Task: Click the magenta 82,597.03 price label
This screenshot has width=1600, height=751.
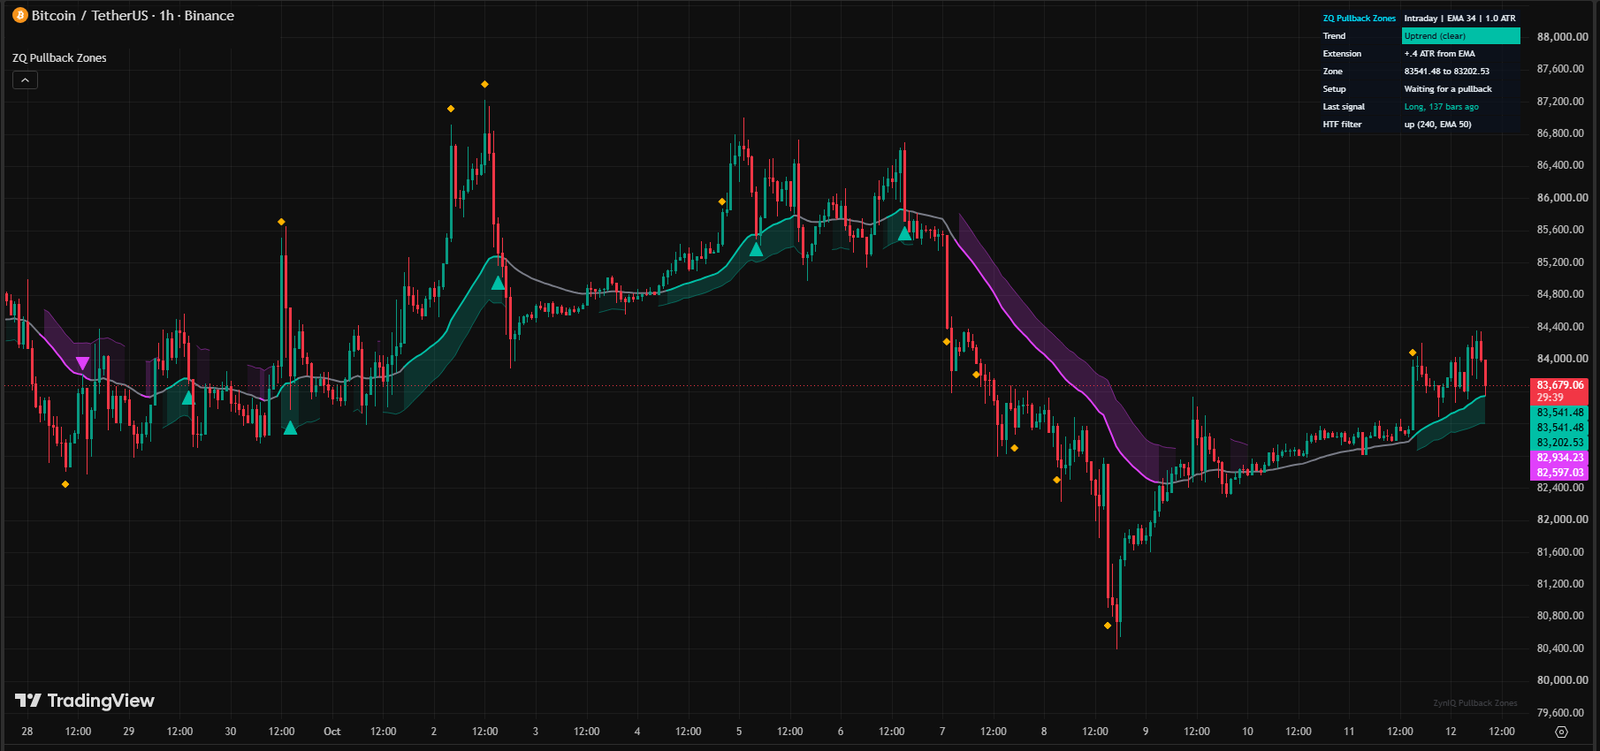Action: click(1560, 473)
